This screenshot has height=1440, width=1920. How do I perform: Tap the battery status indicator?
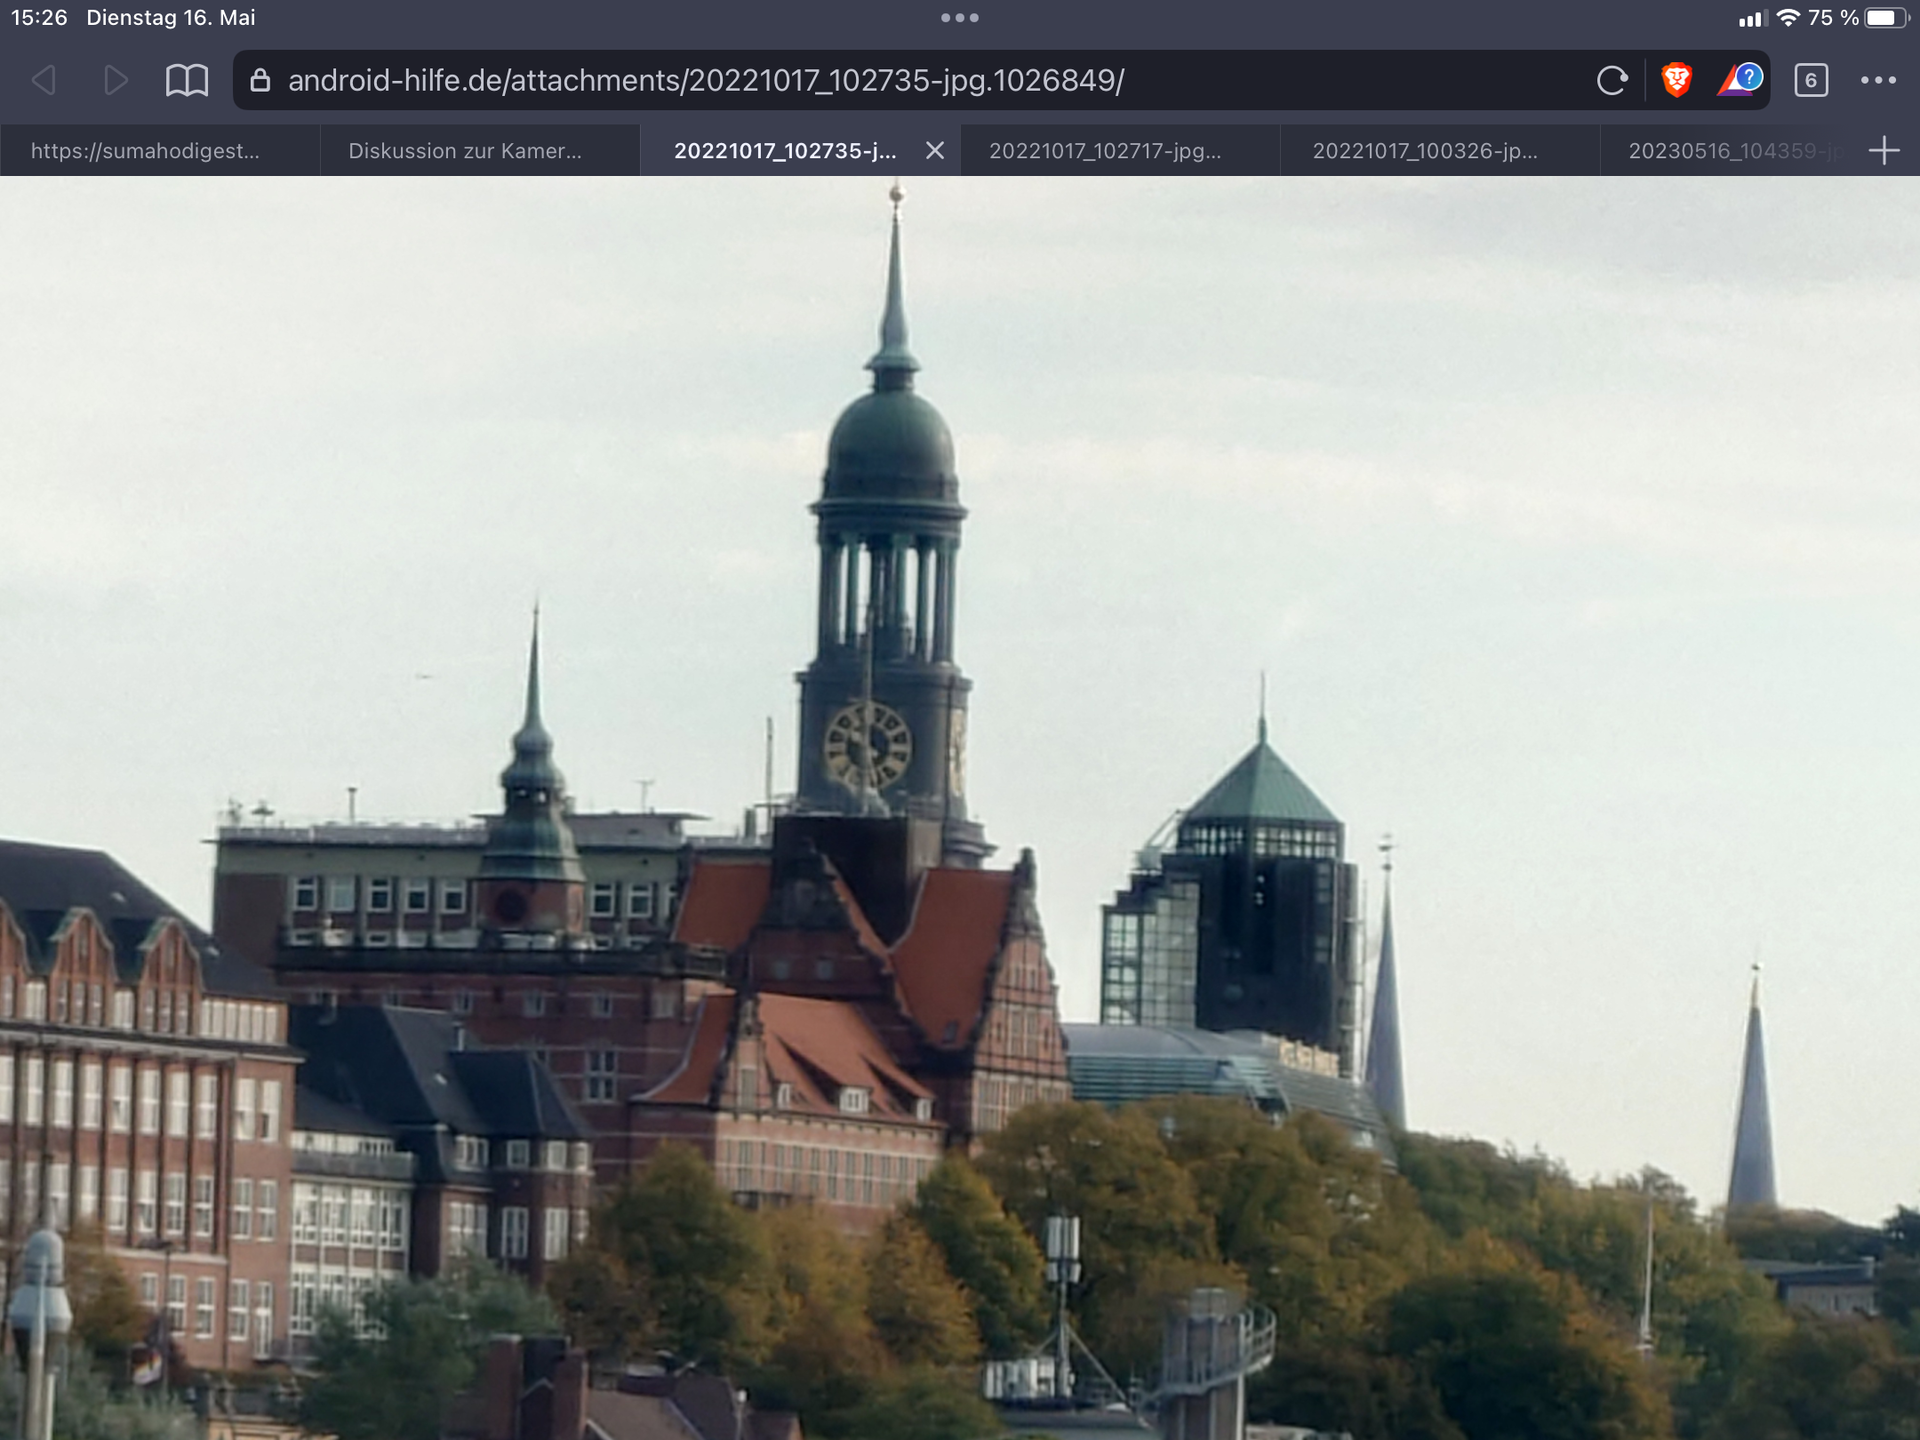coord(1886,18)
